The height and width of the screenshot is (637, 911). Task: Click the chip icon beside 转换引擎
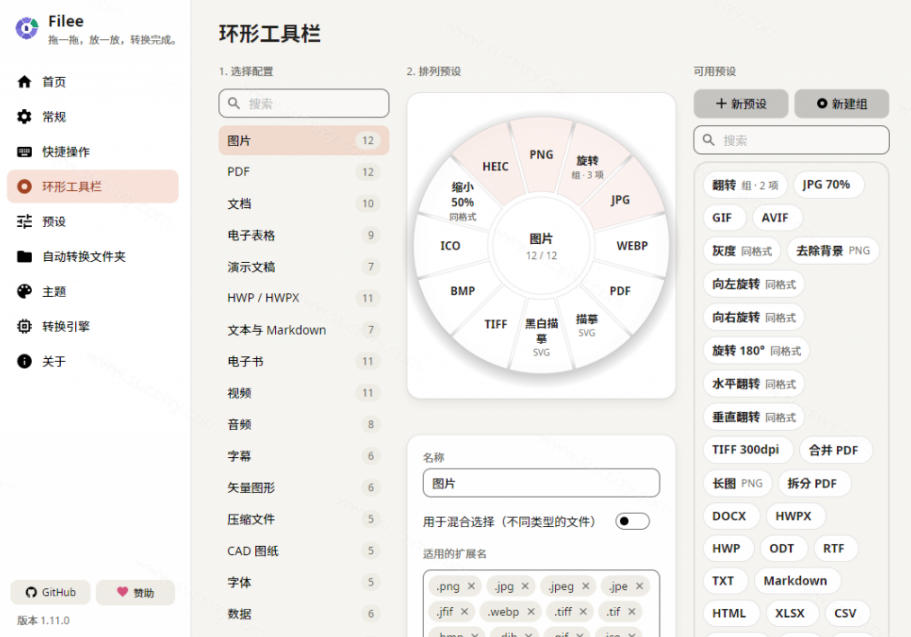(x=24, y=326)
